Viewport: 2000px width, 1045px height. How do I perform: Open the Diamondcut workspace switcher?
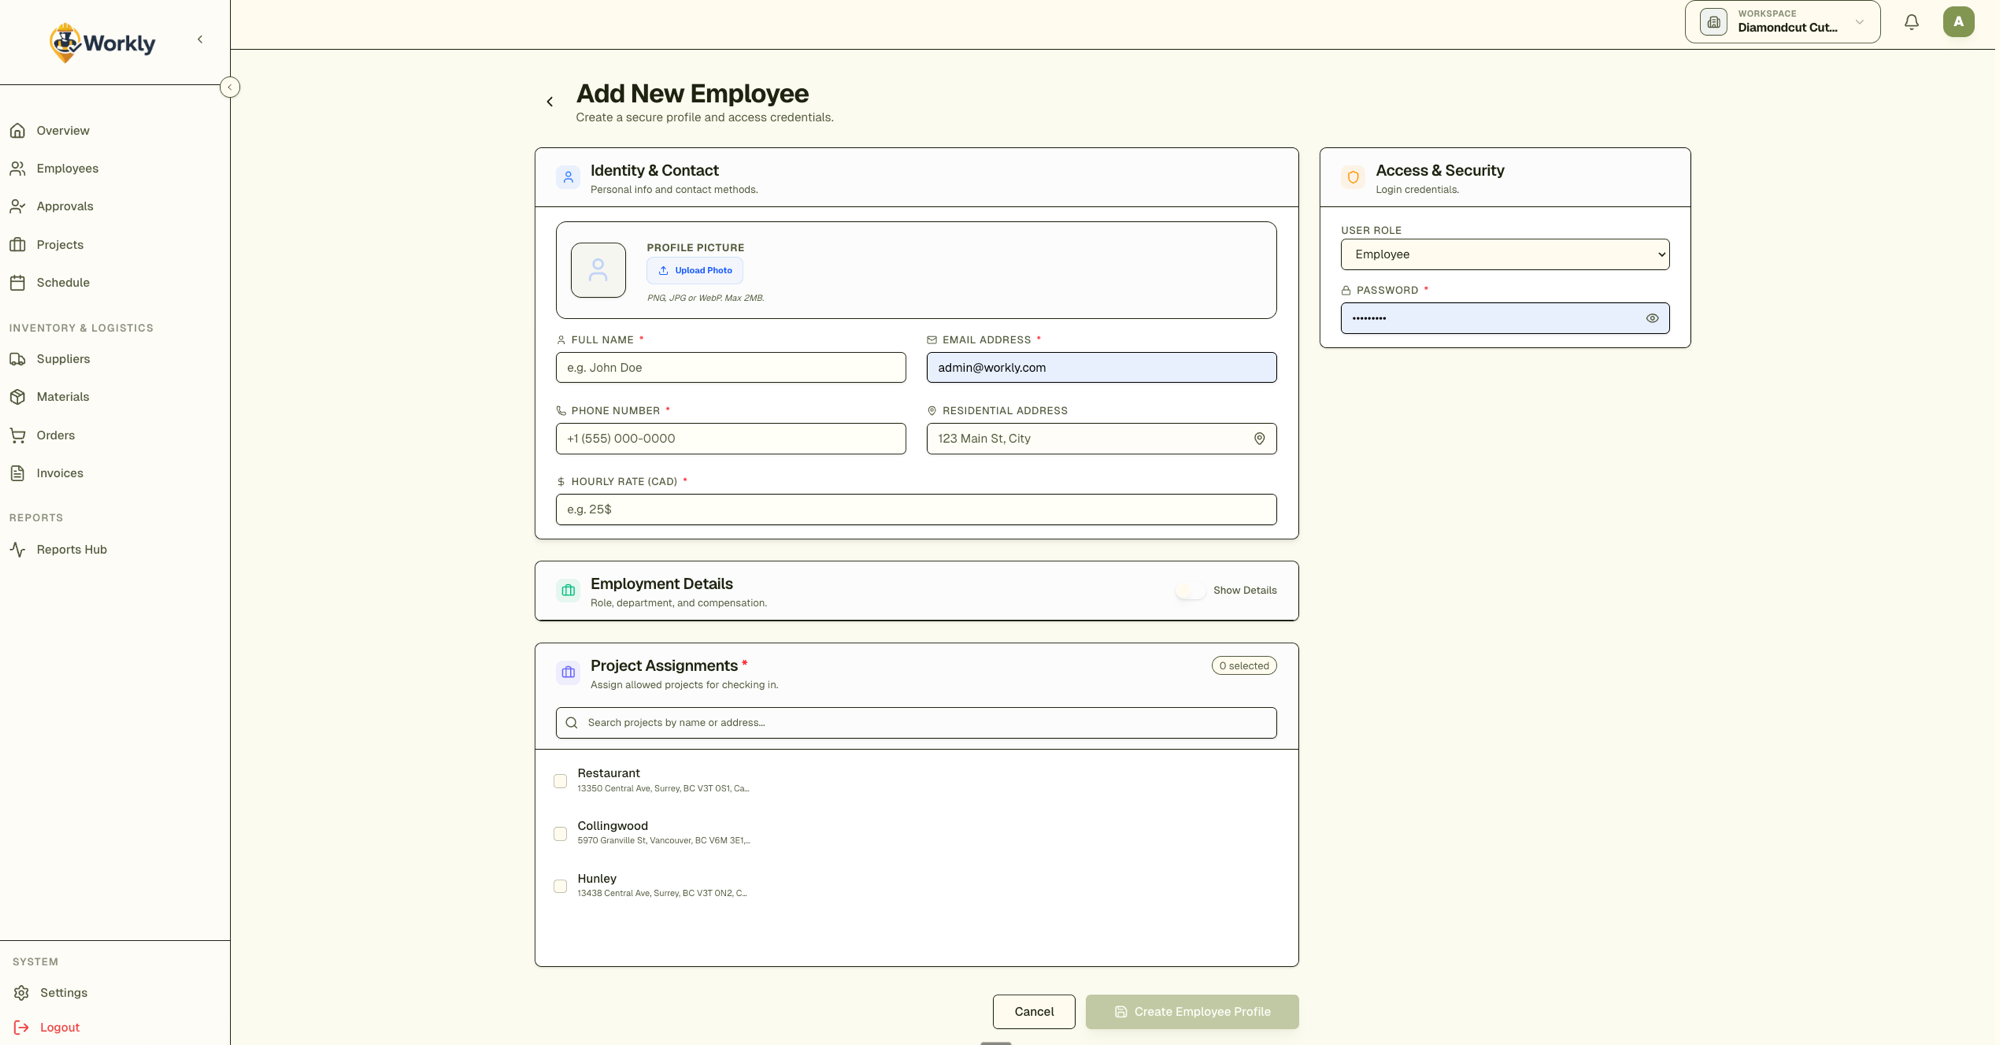click(1782, 21)
